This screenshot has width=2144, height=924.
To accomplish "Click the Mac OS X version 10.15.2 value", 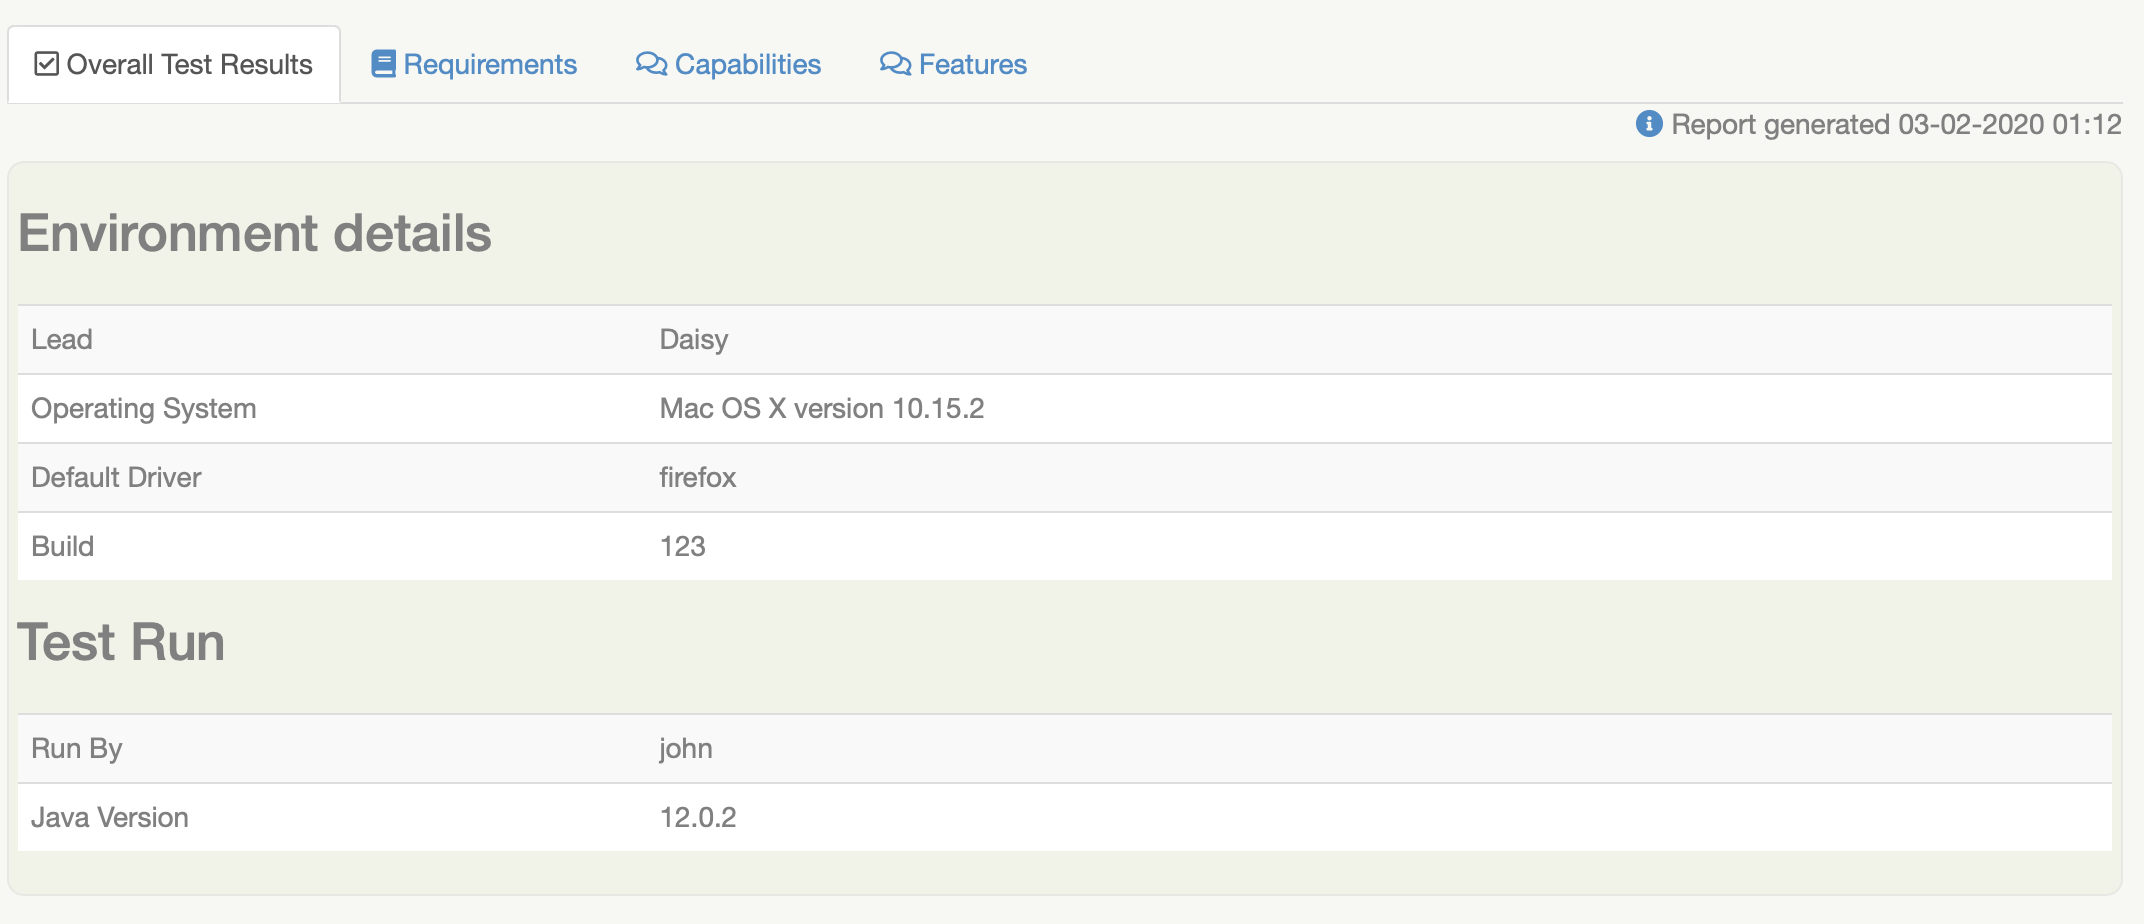I will (821, 409).
